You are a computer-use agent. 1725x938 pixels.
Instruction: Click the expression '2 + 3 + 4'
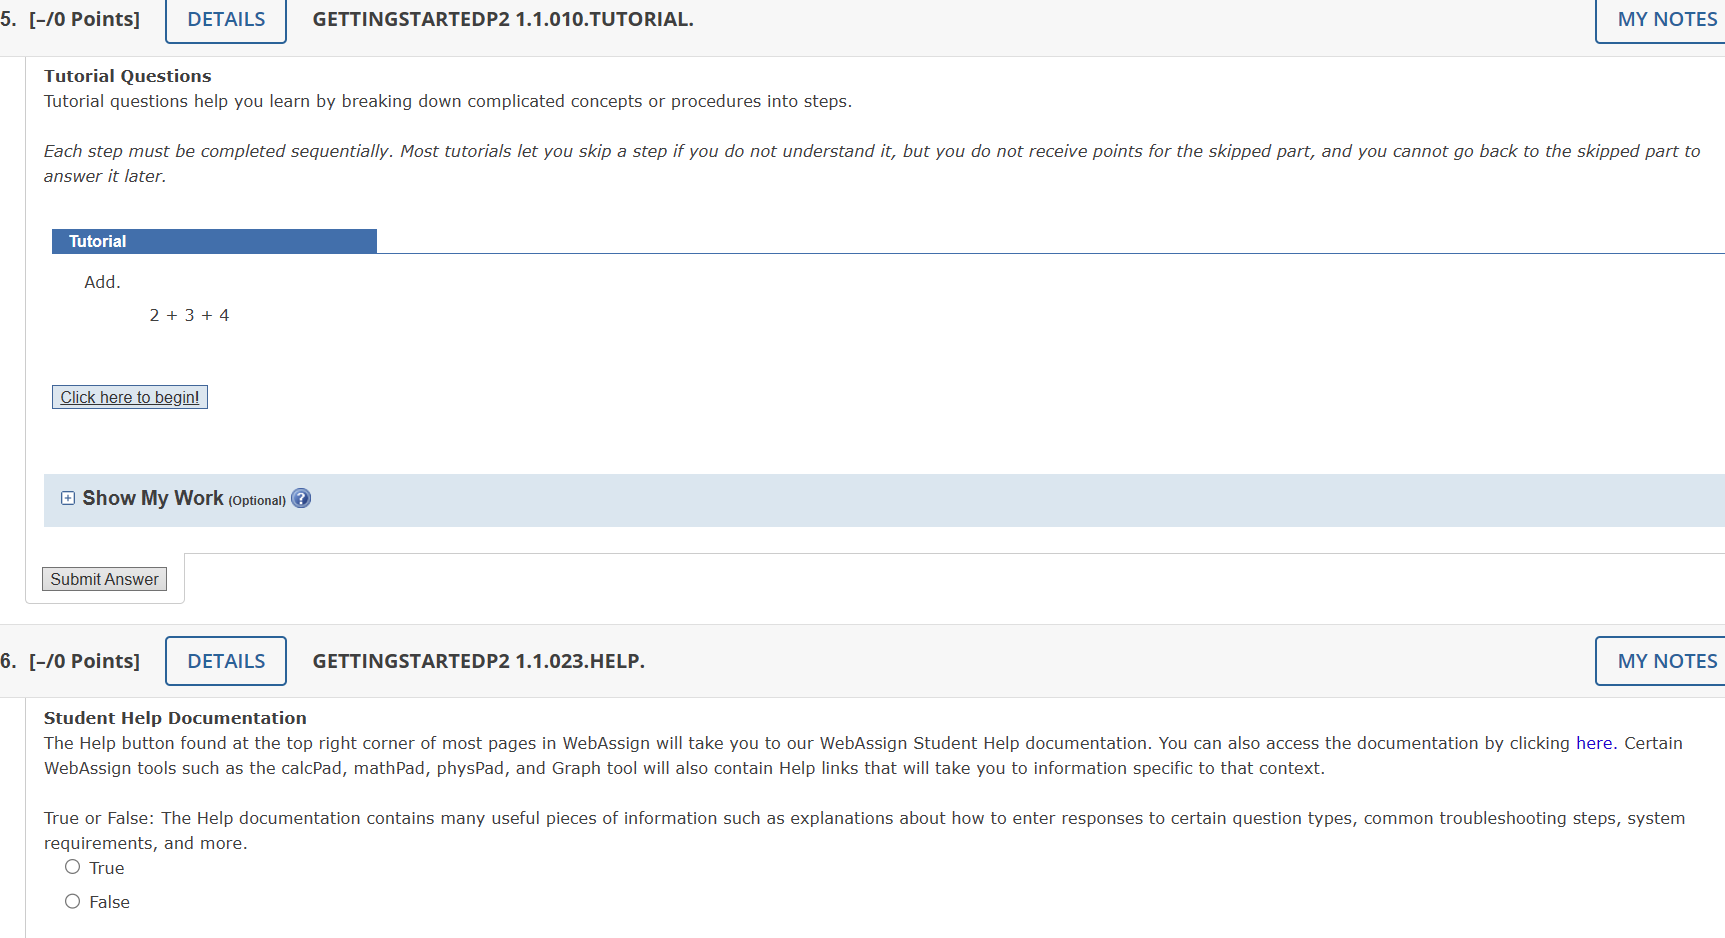(189, 315)
